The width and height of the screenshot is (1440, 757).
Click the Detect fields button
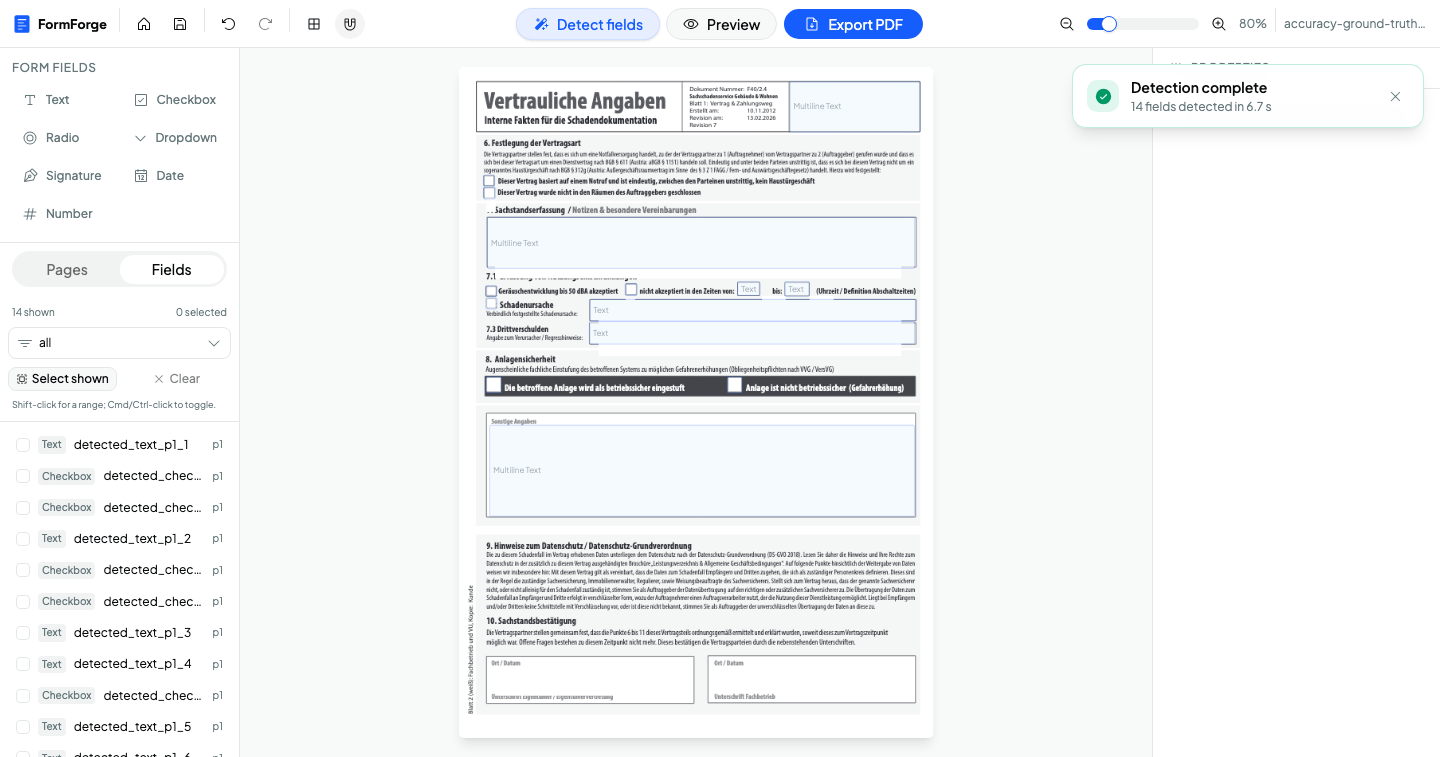click(588, 24)
